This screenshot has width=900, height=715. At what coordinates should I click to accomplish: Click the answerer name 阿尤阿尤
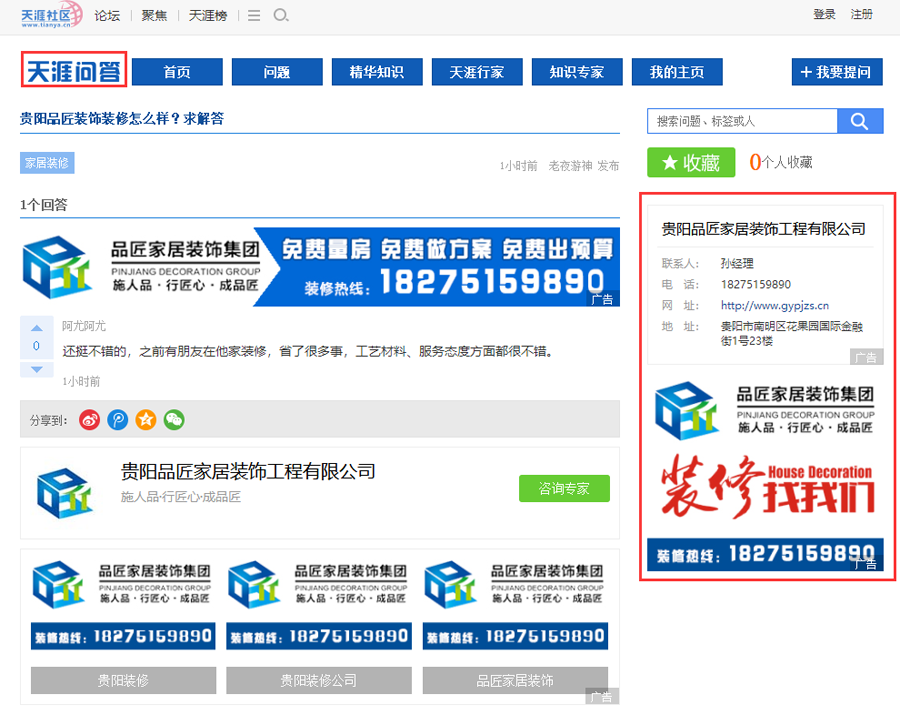point(84,326)
